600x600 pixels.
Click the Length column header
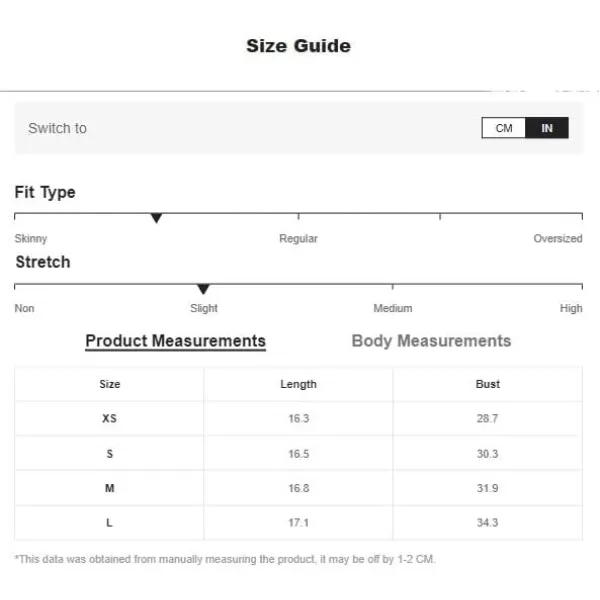click(298, 384)
